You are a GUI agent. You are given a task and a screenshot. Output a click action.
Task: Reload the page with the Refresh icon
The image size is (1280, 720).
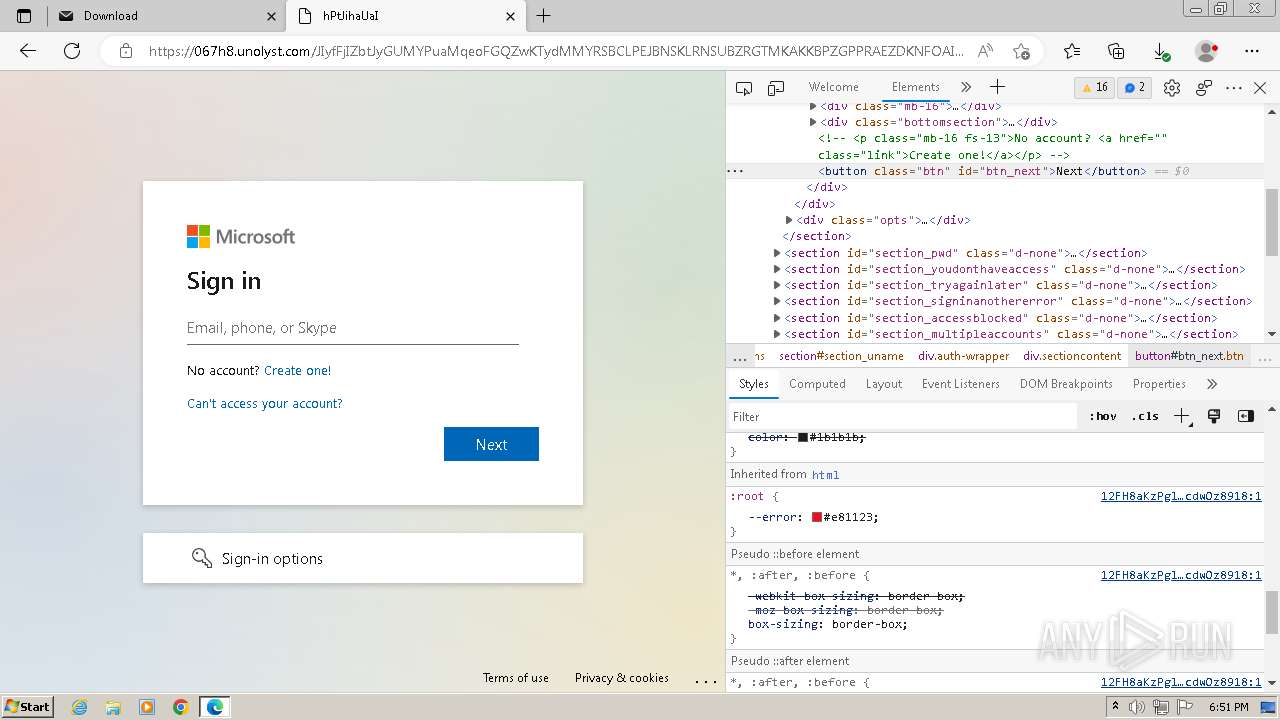point(72,51)
